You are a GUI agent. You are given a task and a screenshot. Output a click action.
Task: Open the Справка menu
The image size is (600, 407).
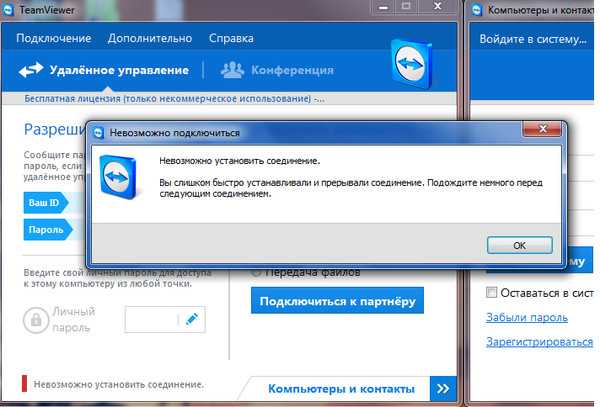point(231,38)
